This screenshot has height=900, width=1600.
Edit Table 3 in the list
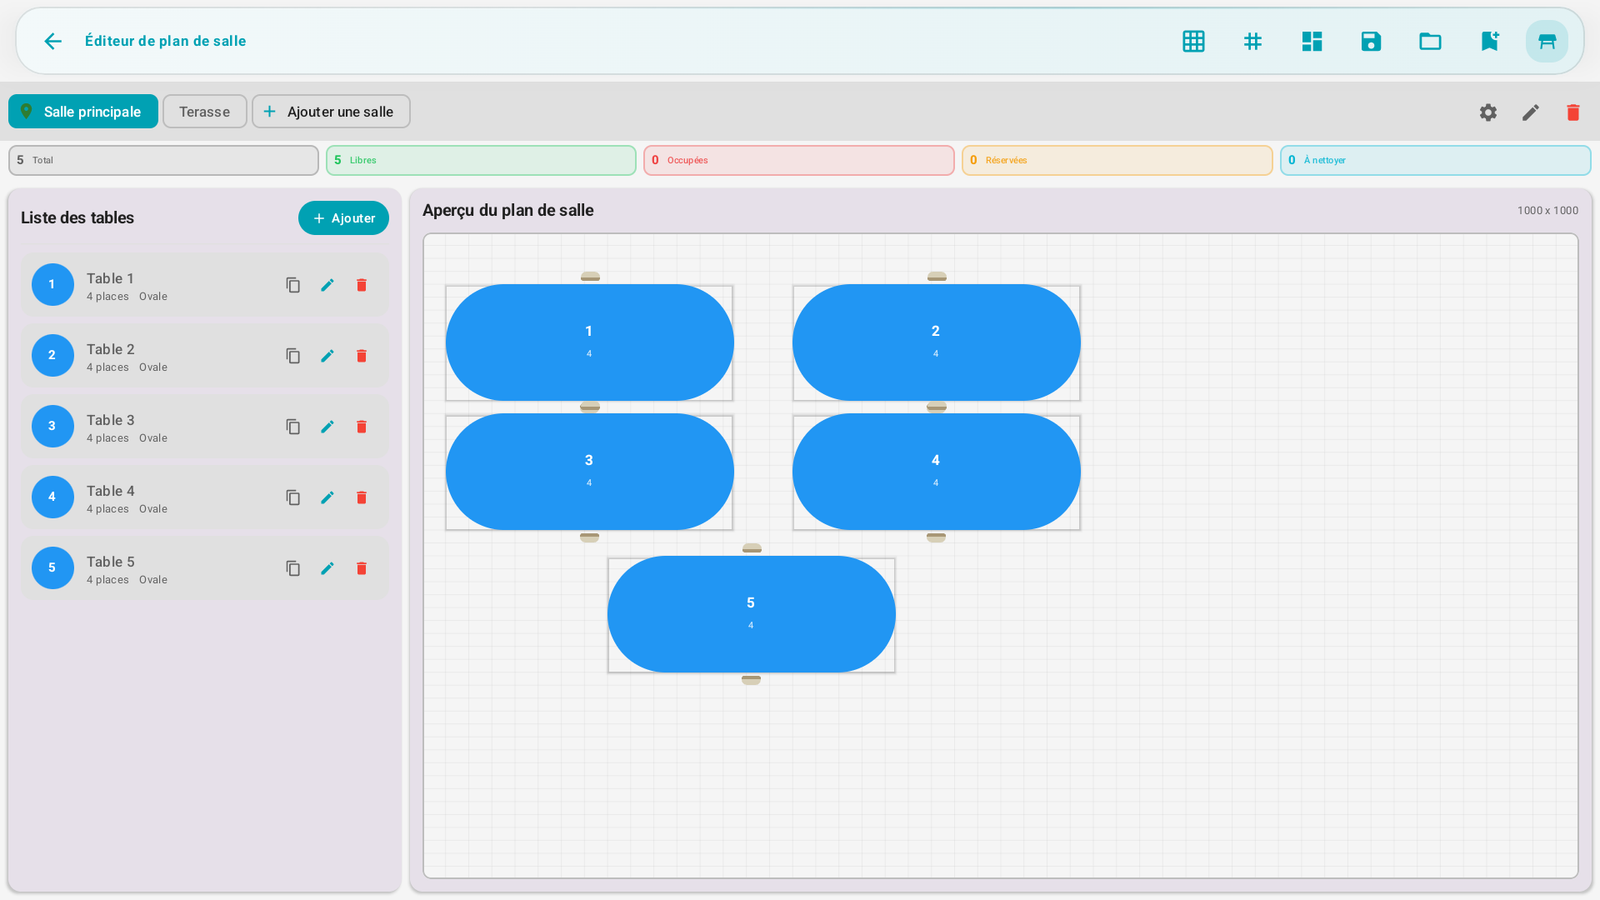tap(327, 427)
